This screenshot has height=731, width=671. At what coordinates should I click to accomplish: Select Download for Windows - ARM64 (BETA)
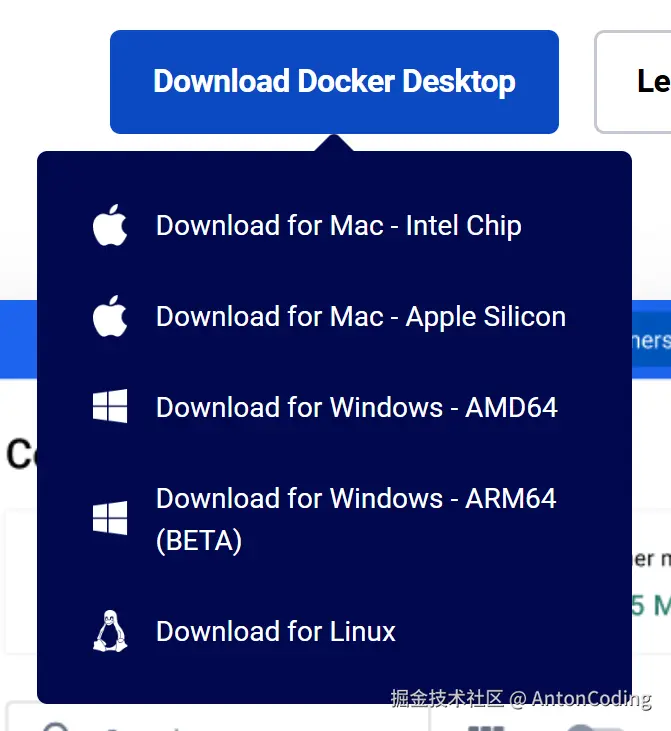(x=355, y=499)
